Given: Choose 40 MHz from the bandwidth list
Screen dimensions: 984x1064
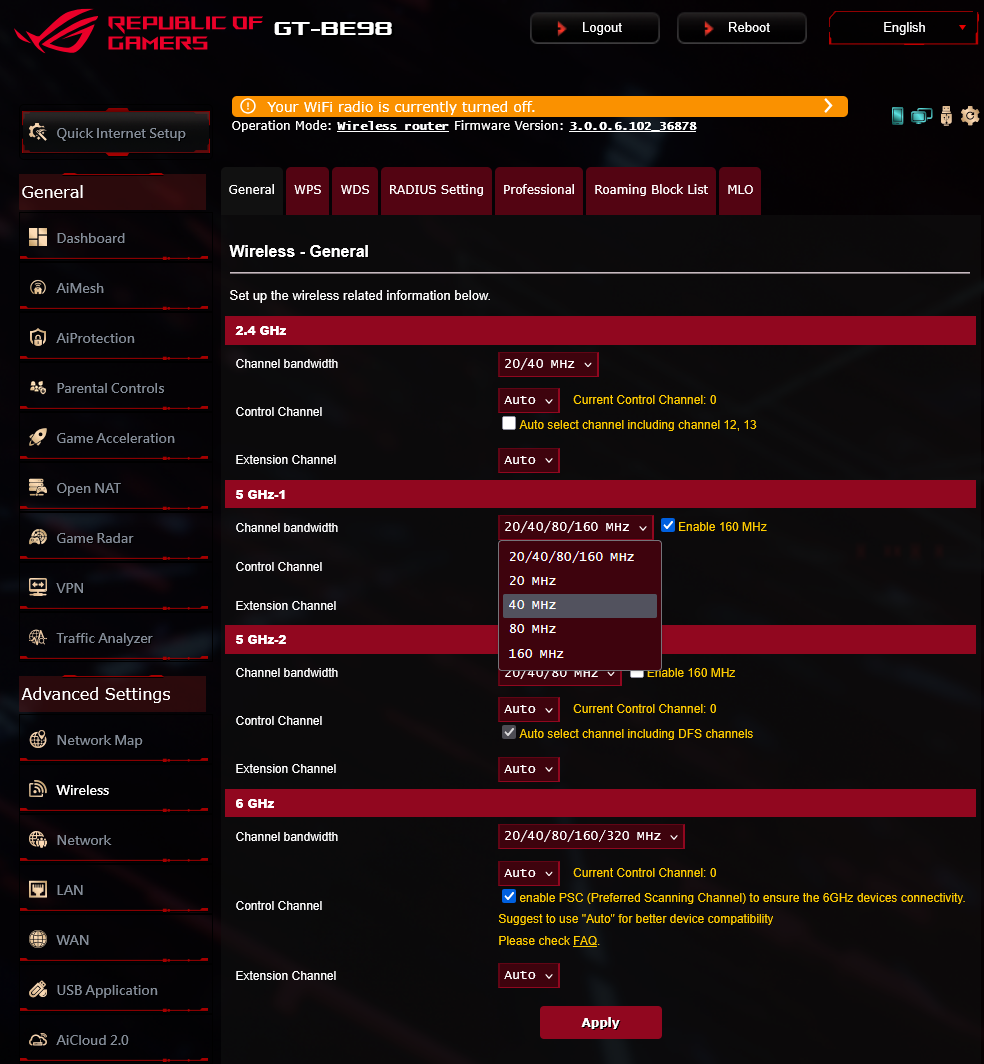Looking at the screenshot, I should pos(580,605).
